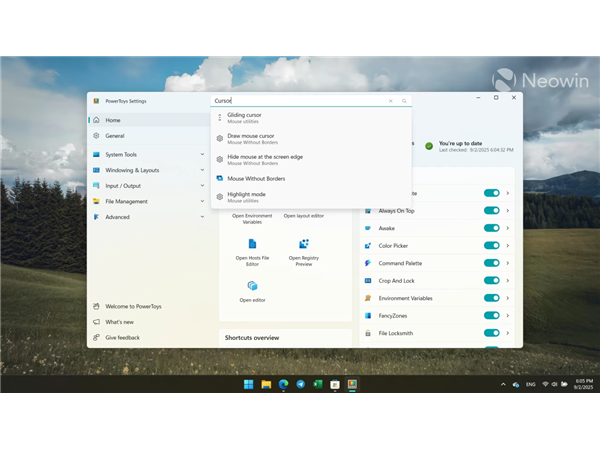Toggle the File Locksmith switch

pos(492,333)
